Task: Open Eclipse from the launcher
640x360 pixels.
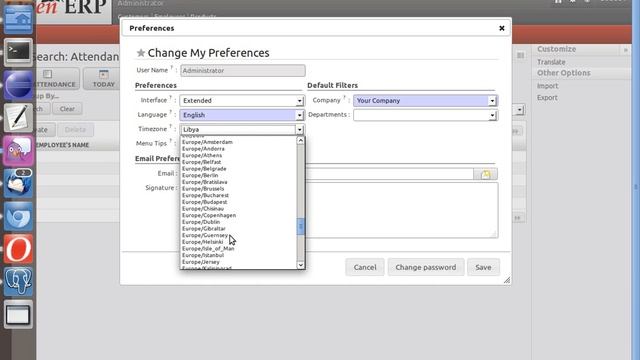Action: (x=18, y=85)
